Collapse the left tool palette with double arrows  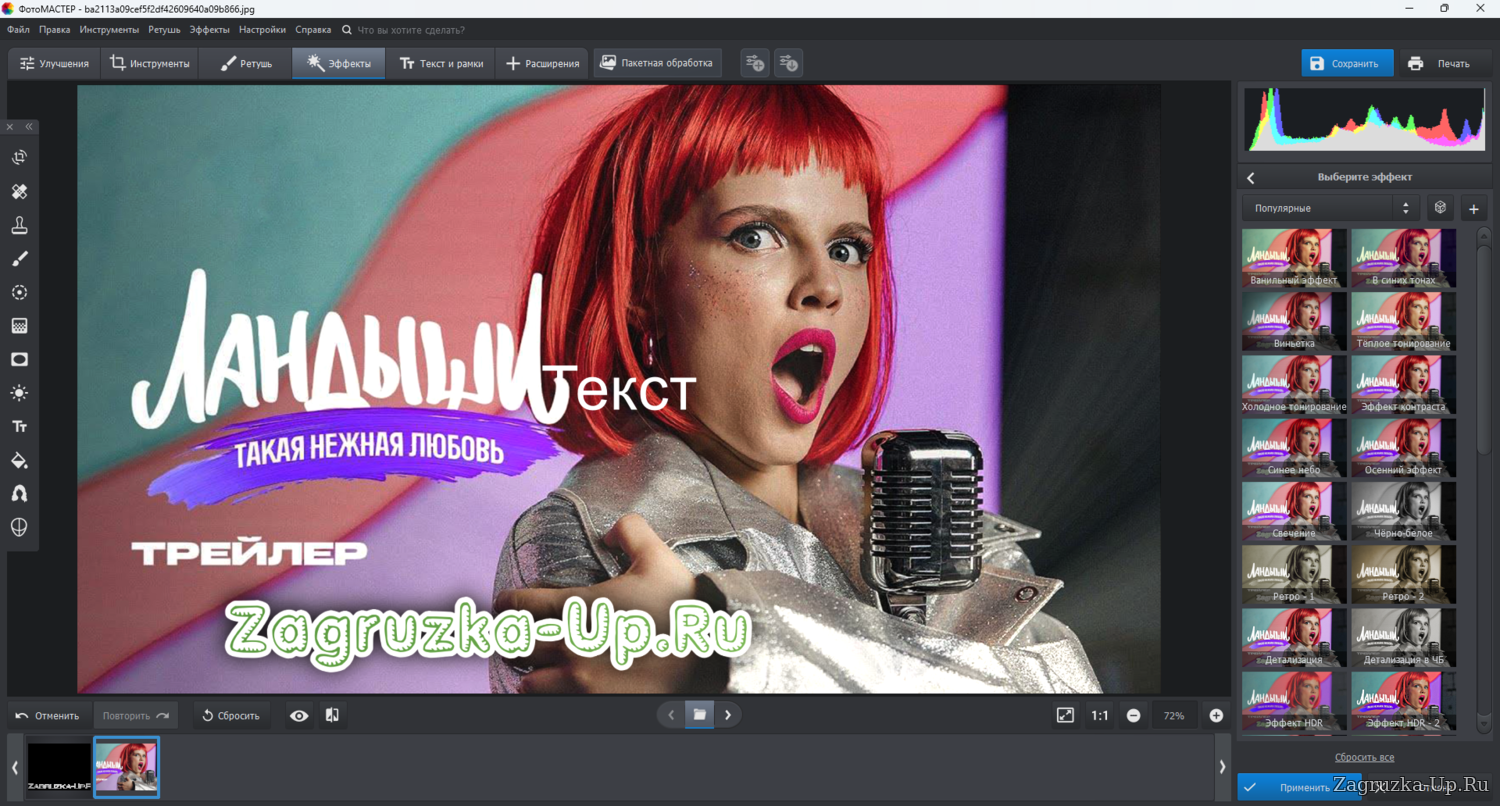[x=29, y=127]
